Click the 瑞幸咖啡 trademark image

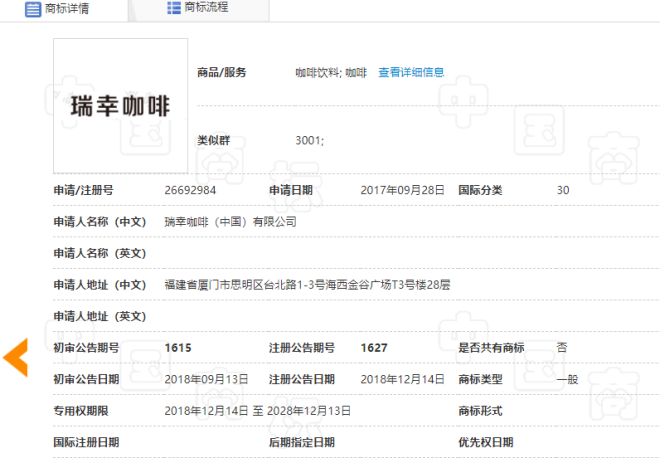point(121,106)
